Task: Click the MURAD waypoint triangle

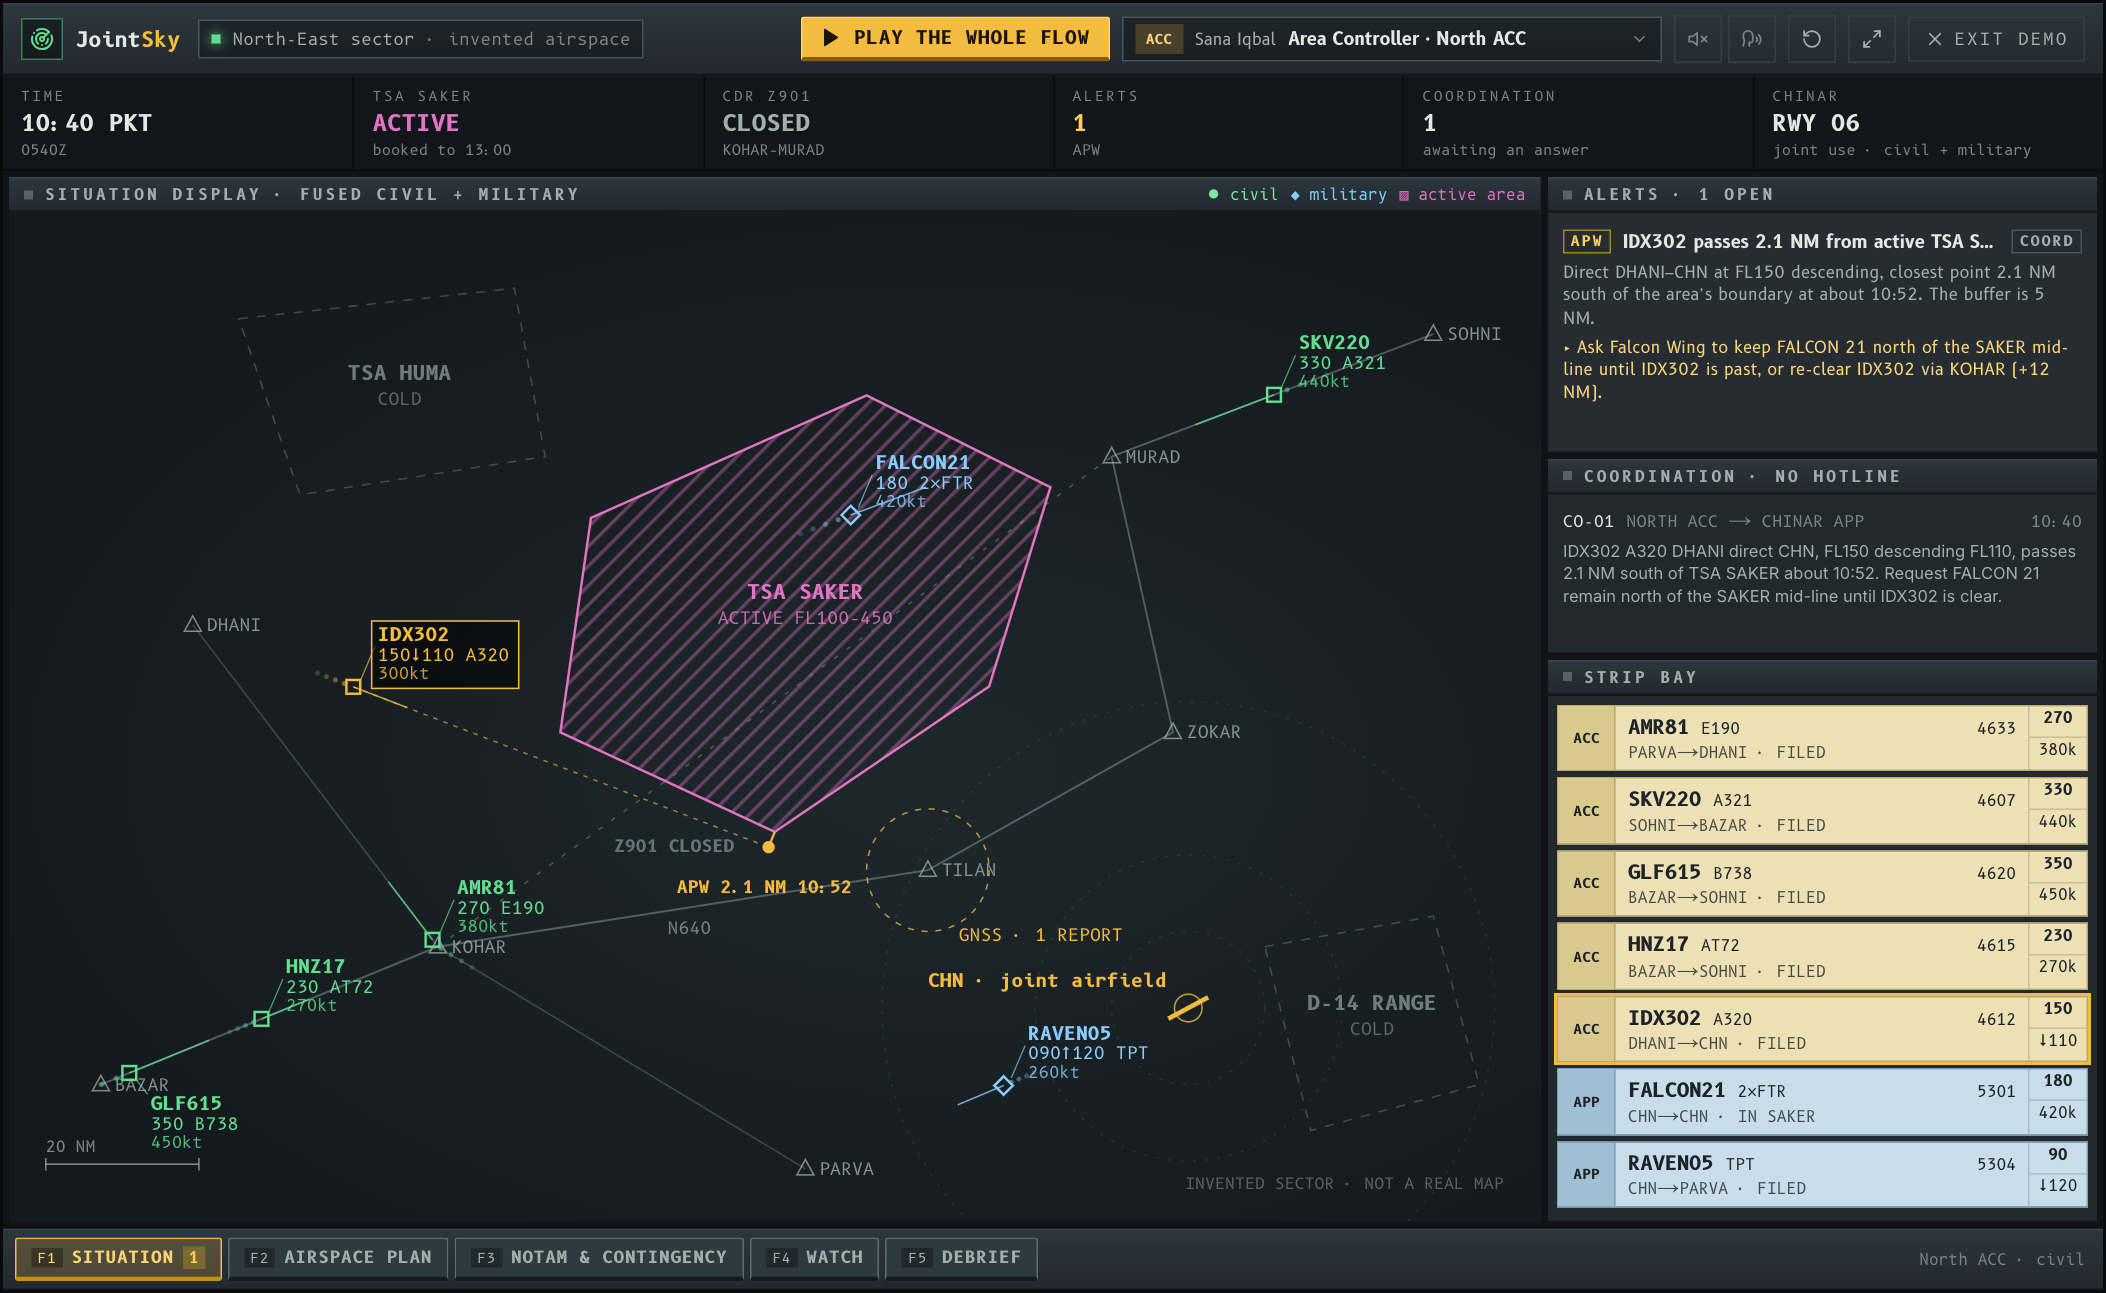Action: (x=1112, y=456)
